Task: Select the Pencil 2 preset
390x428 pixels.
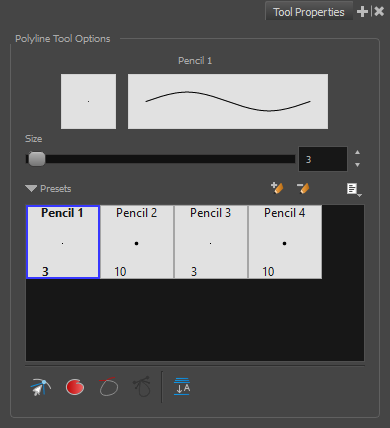Action: [137, 242]
